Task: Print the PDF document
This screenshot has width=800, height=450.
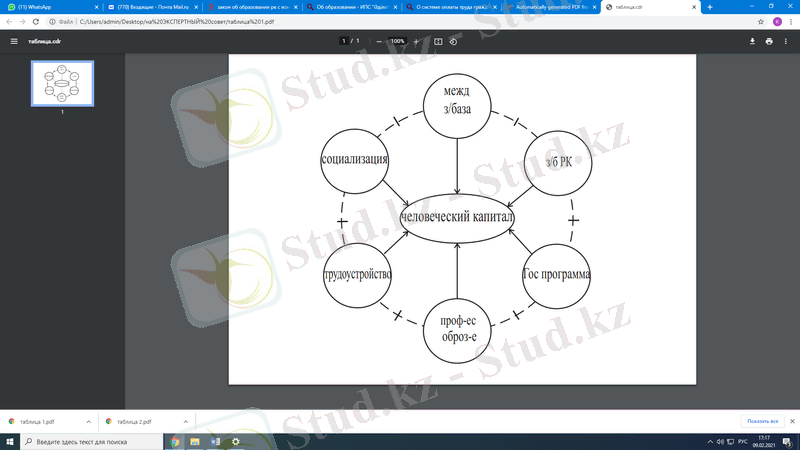Action: click(x=769, y=41)
